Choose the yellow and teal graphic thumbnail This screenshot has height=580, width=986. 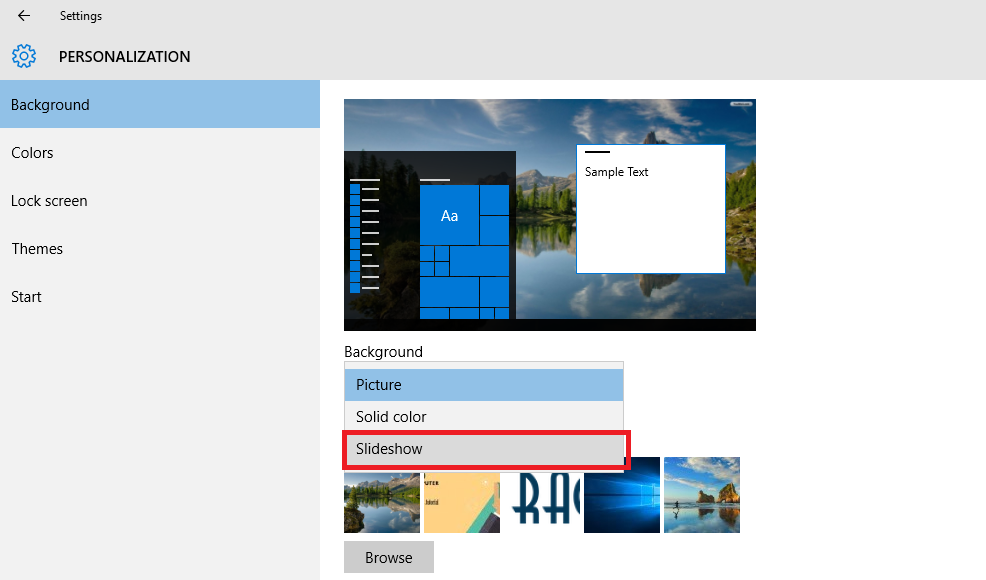click(x=461, y=501)
